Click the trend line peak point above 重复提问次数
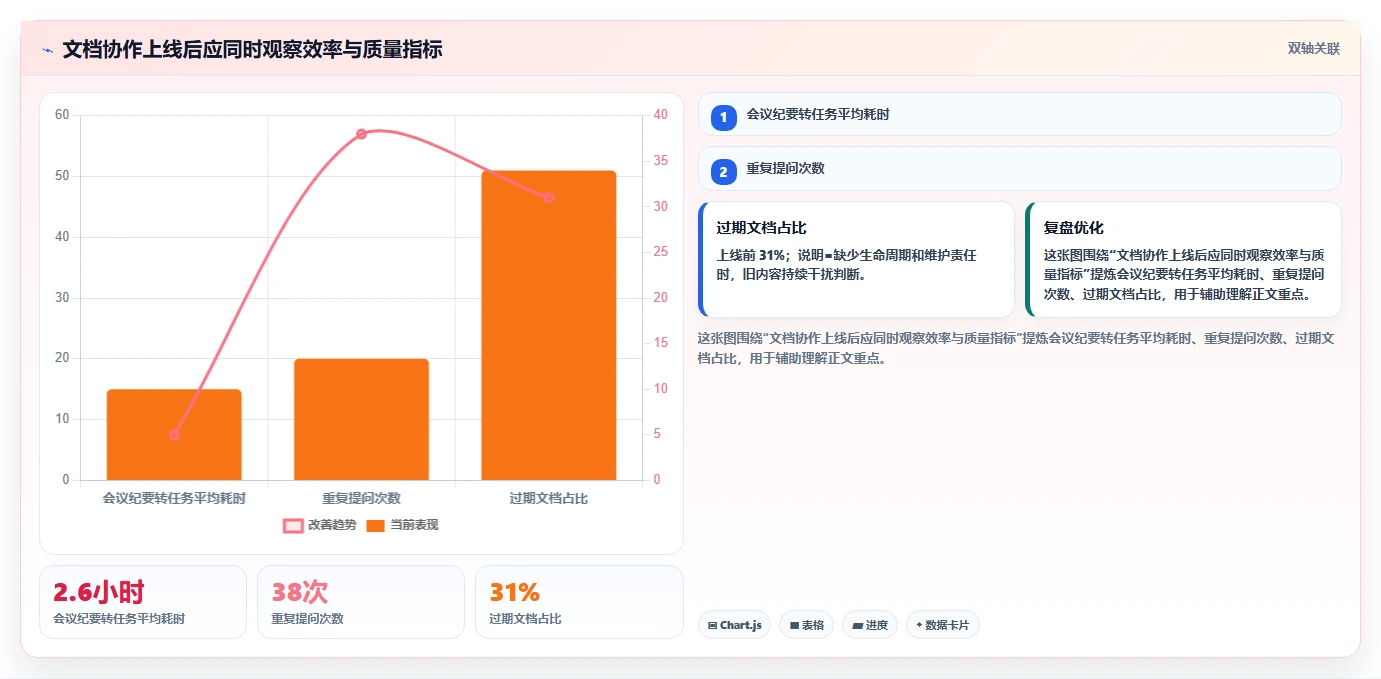Viewport: 1381px width, 679px height. (361, 134)
